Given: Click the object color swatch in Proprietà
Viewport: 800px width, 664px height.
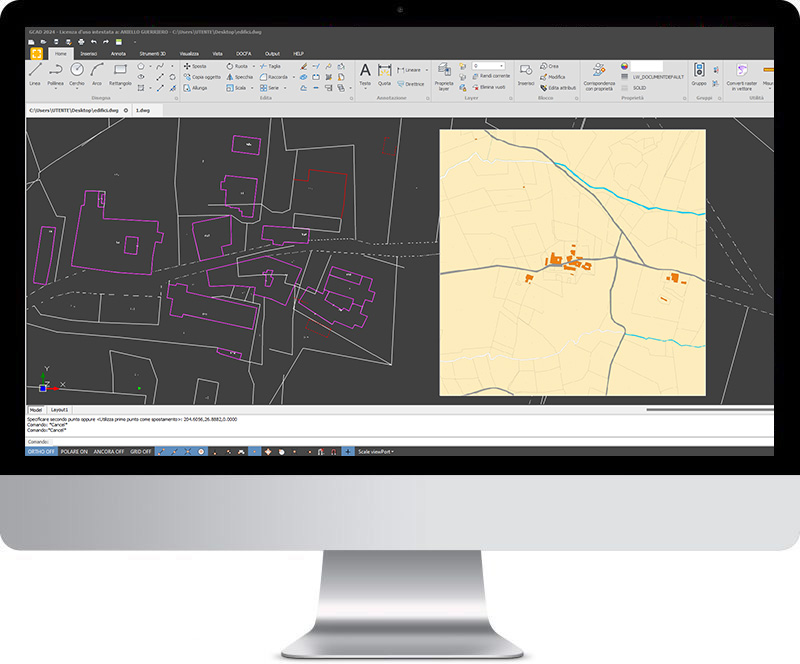Looking at the screenshot, I should click(x=622, y=67).
